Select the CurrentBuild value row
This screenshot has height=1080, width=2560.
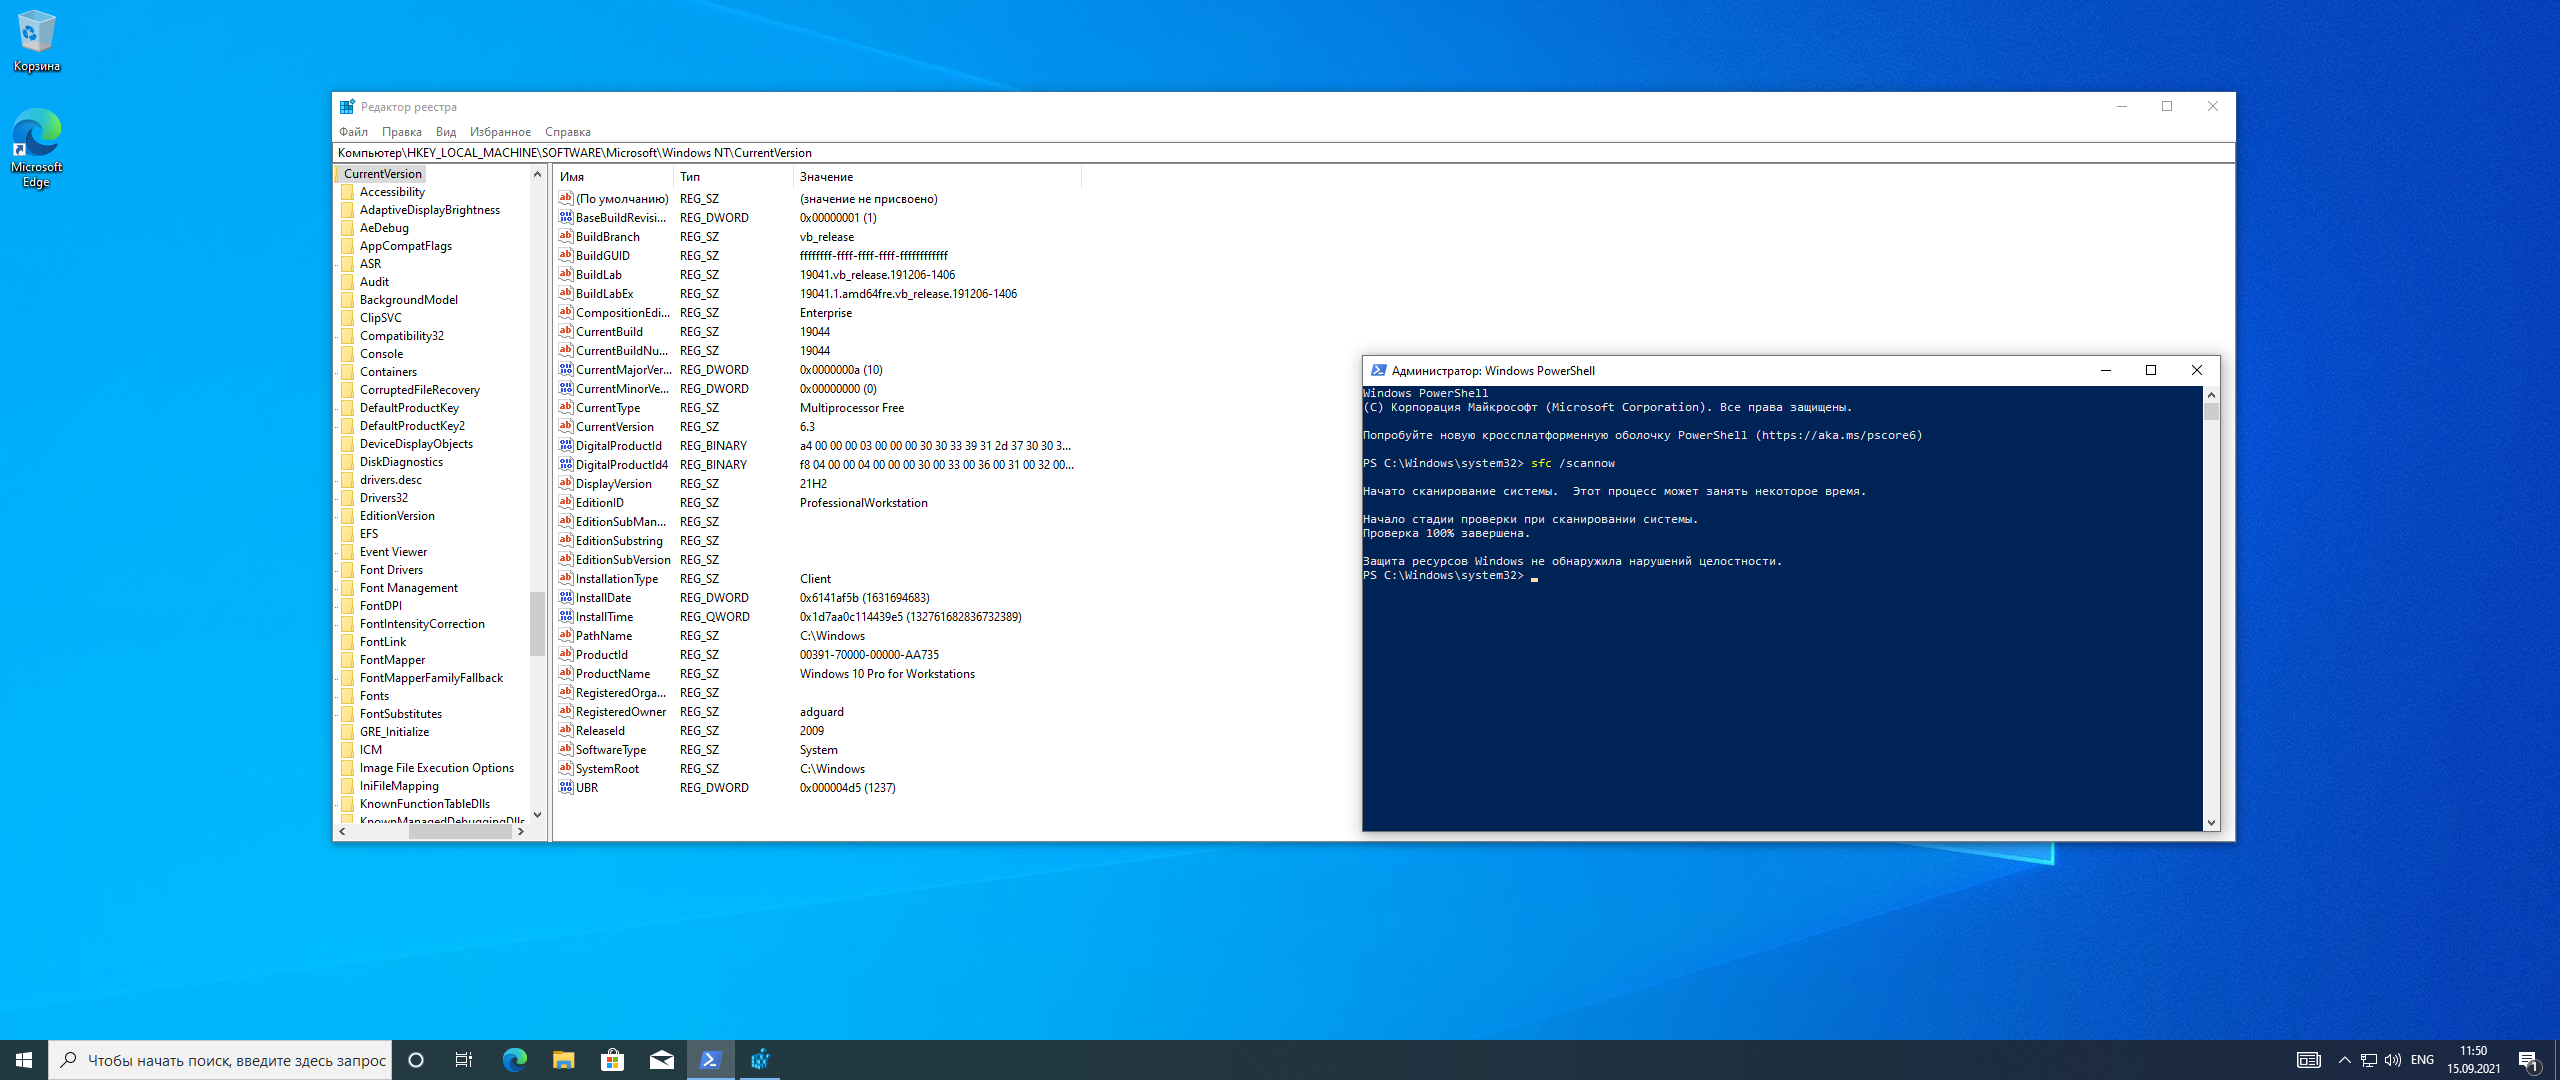[x=818, y=332]
